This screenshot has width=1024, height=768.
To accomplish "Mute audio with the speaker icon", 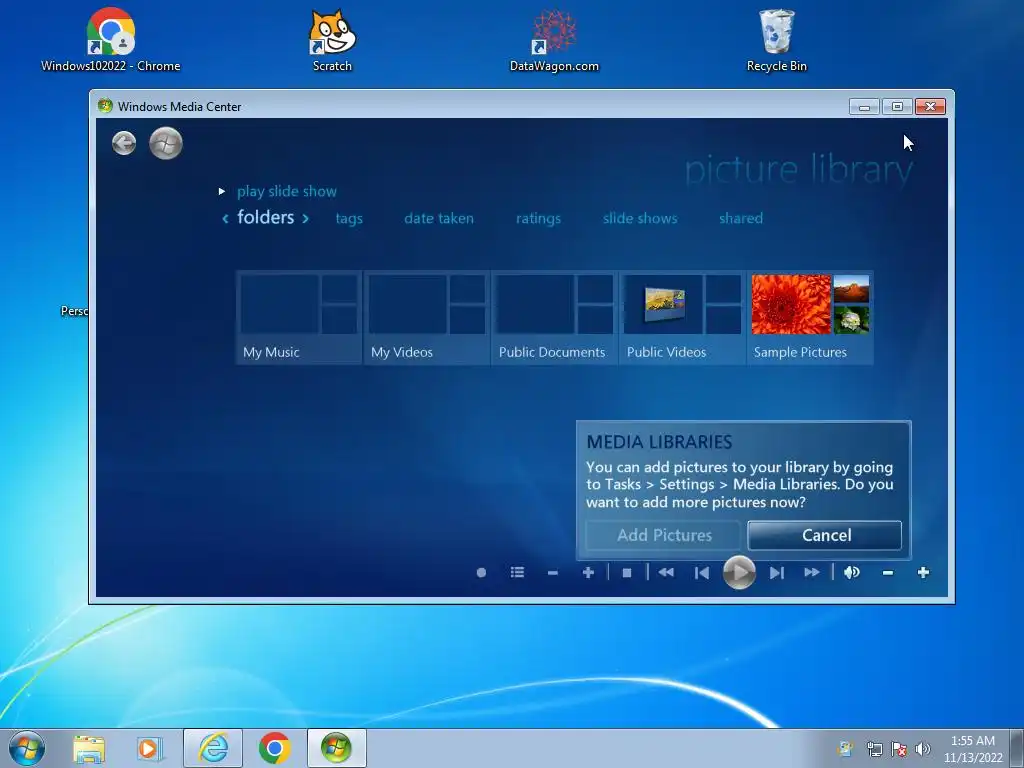I will coord(852,573).
